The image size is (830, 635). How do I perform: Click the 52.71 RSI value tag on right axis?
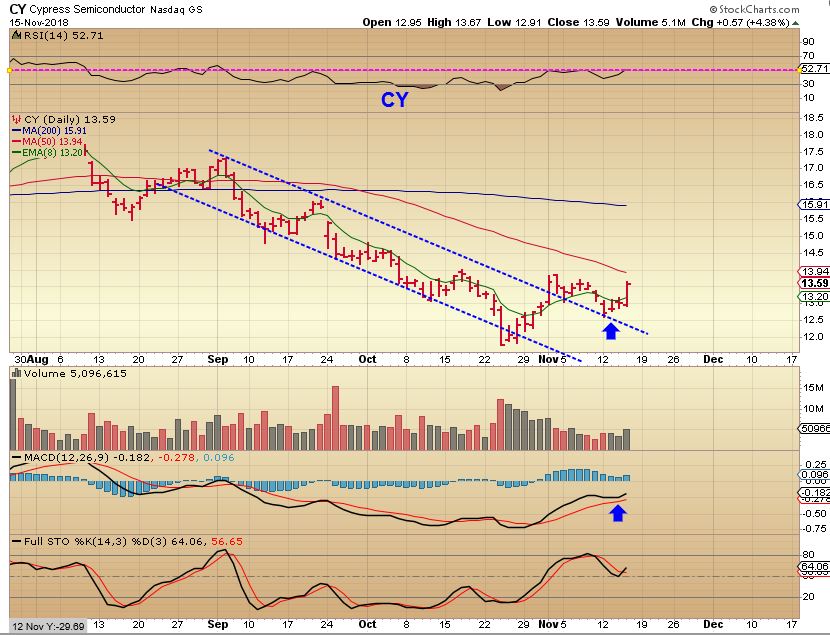click(x=814, y=69)
